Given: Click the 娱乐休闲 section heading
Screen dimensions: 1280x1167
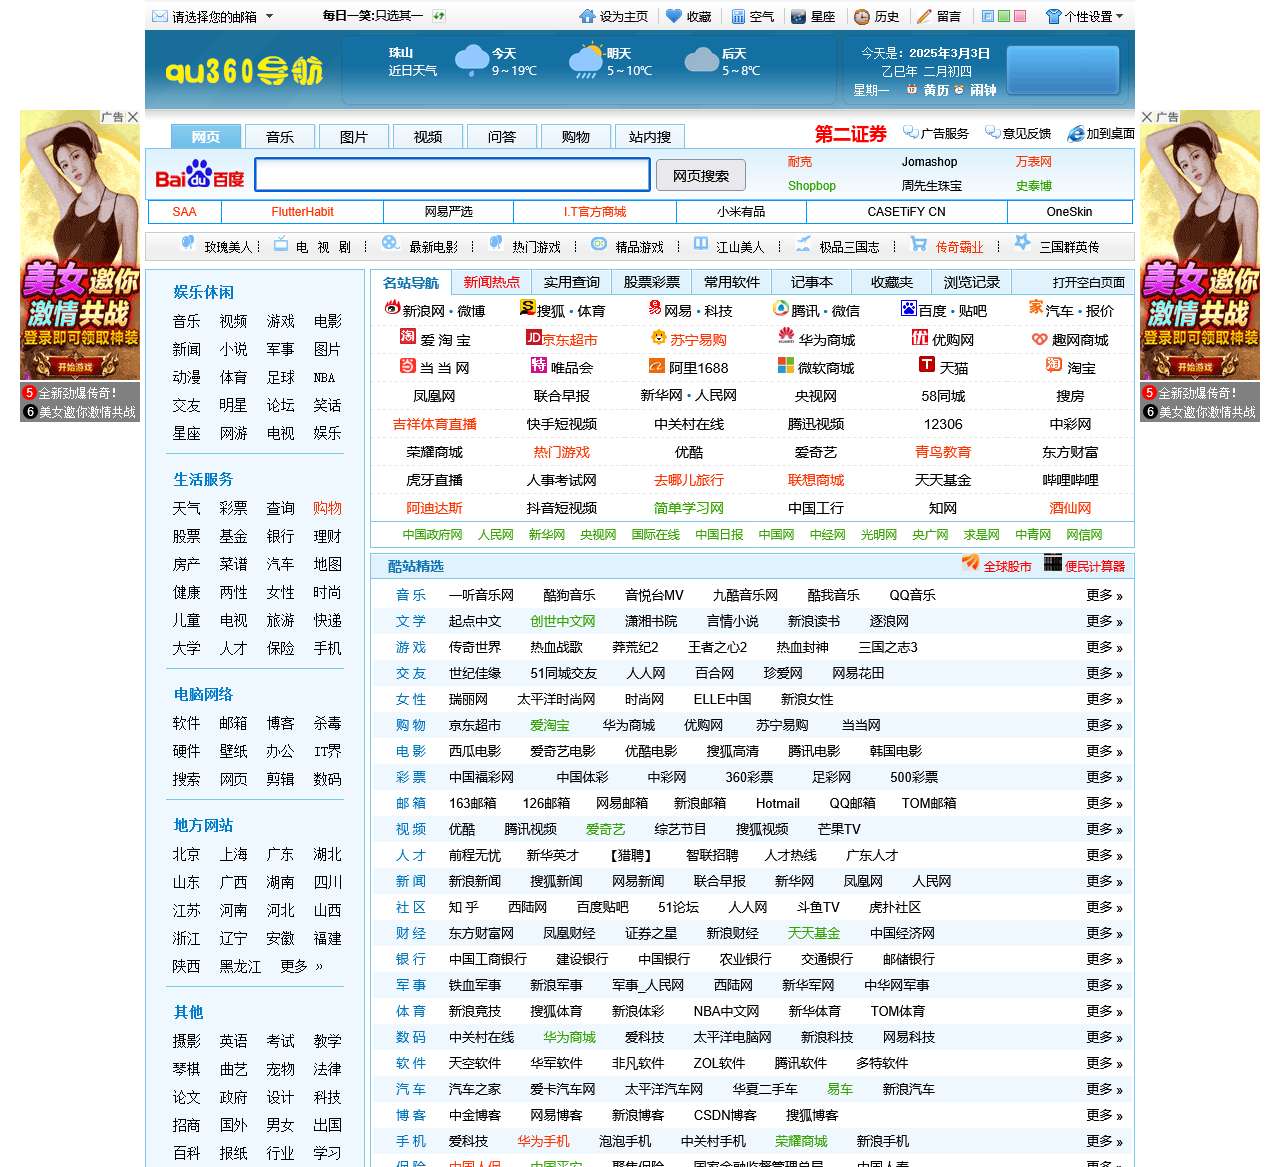Looking at the screenshot, I should (x=203, y=292).
